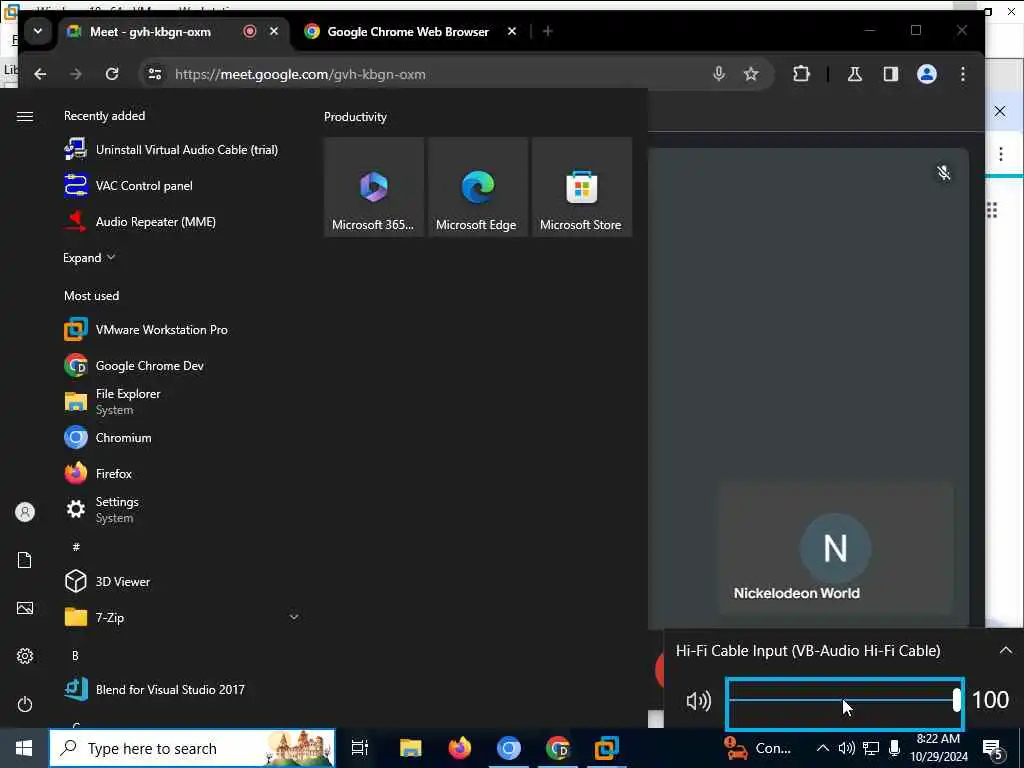Open File Explorer on the taskbar

tap(410, 748)
